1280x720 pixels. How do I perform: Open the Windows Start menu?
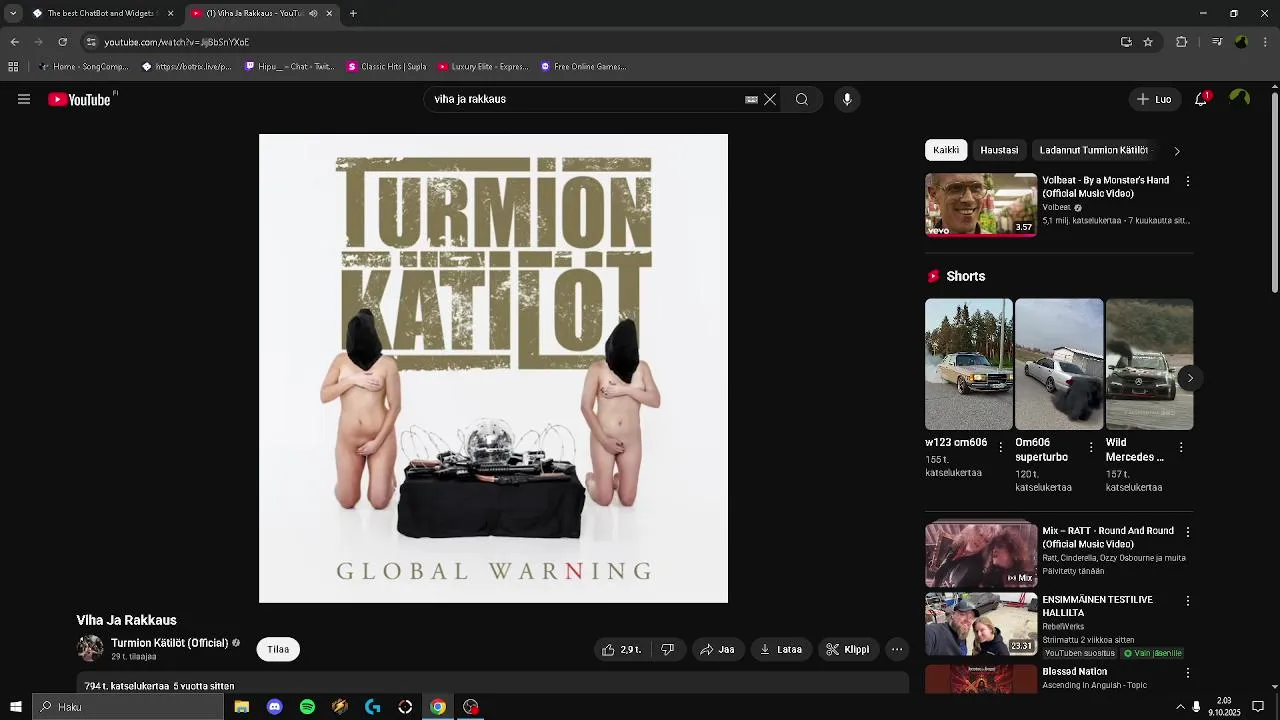pyautogui.click(x=15, y=707)
